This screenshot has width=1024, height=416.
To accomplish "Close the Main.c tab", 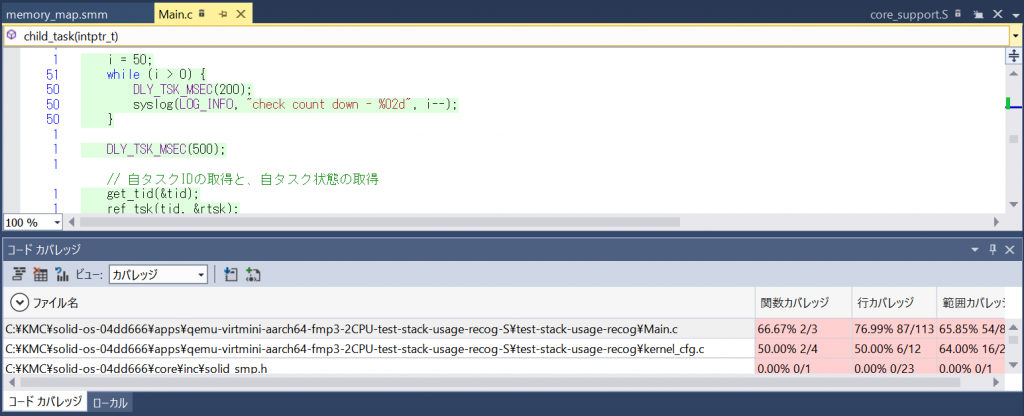I will [241, 14].
